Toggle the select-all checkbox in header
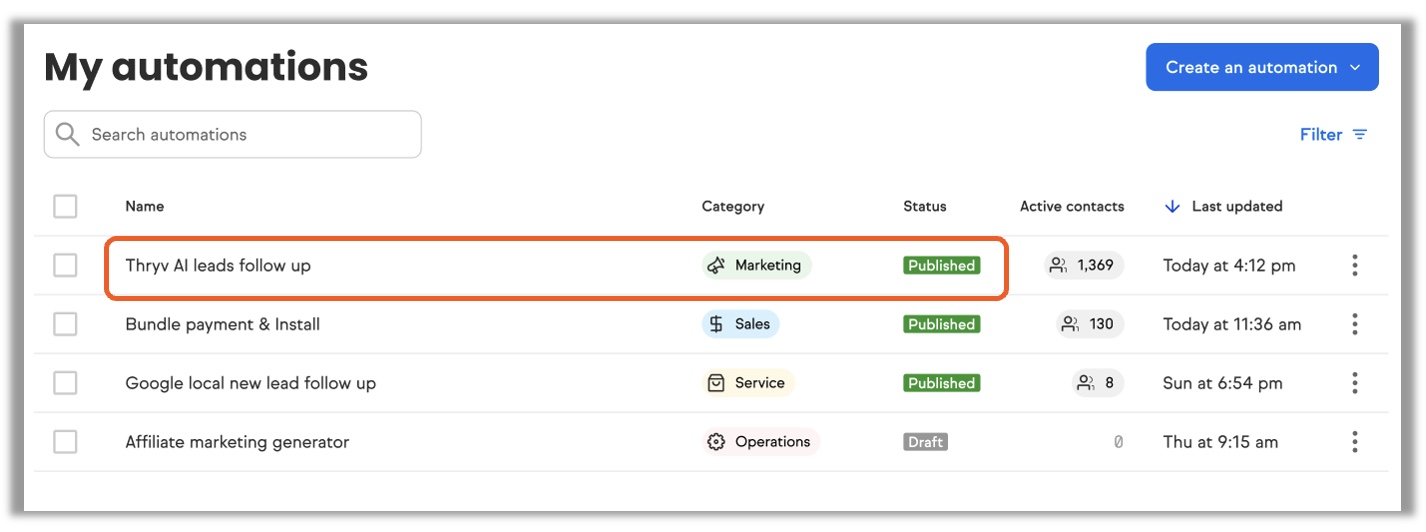The width and height of the screenshot is (1426, 532). click(65, 206)
